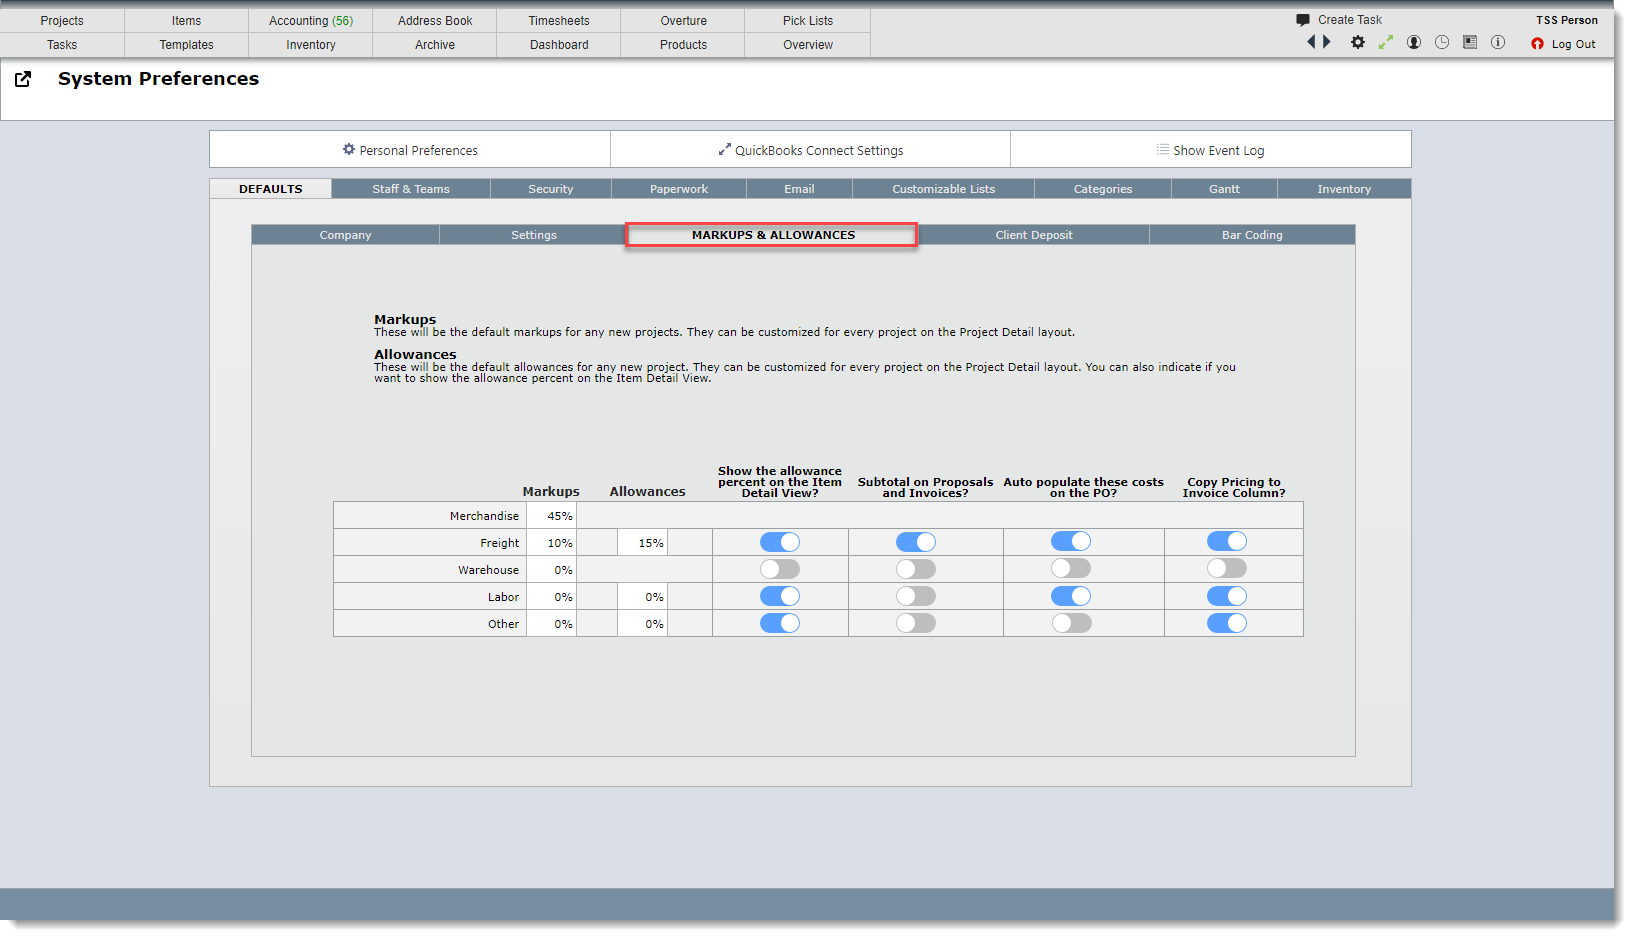Go forward with the right arrow icon
Screen dimensions: 1632x938
(x=1327, y=42)
